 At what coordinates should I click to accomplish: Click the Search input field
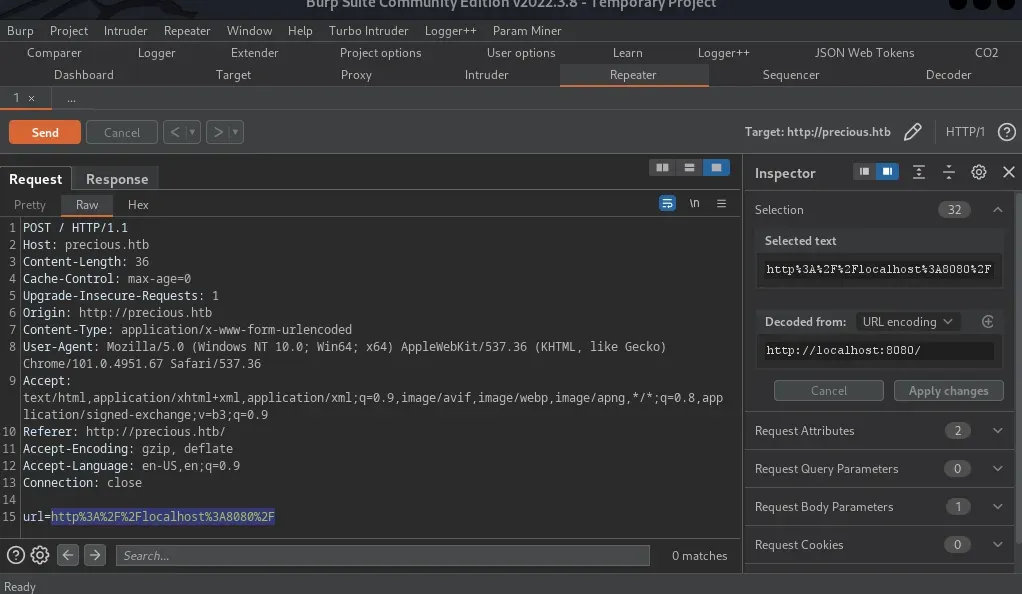[x=383, y=556]
